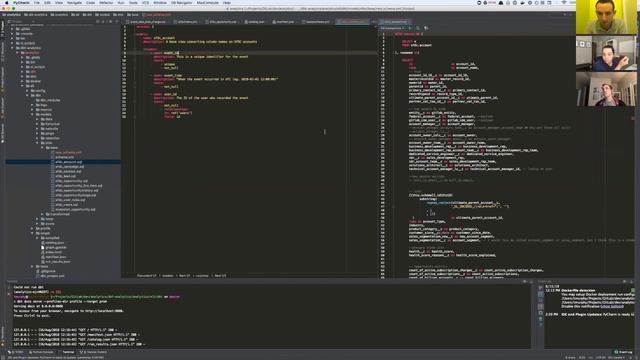Collapse the compiled folder in the tree
The height and width of the screenshot is (360, 640).
coord(38,238)
